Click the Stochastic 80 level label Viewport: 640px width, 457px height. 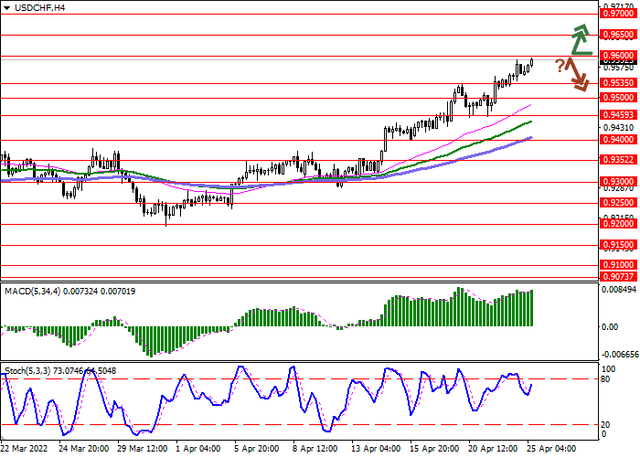tap(606, 380)
